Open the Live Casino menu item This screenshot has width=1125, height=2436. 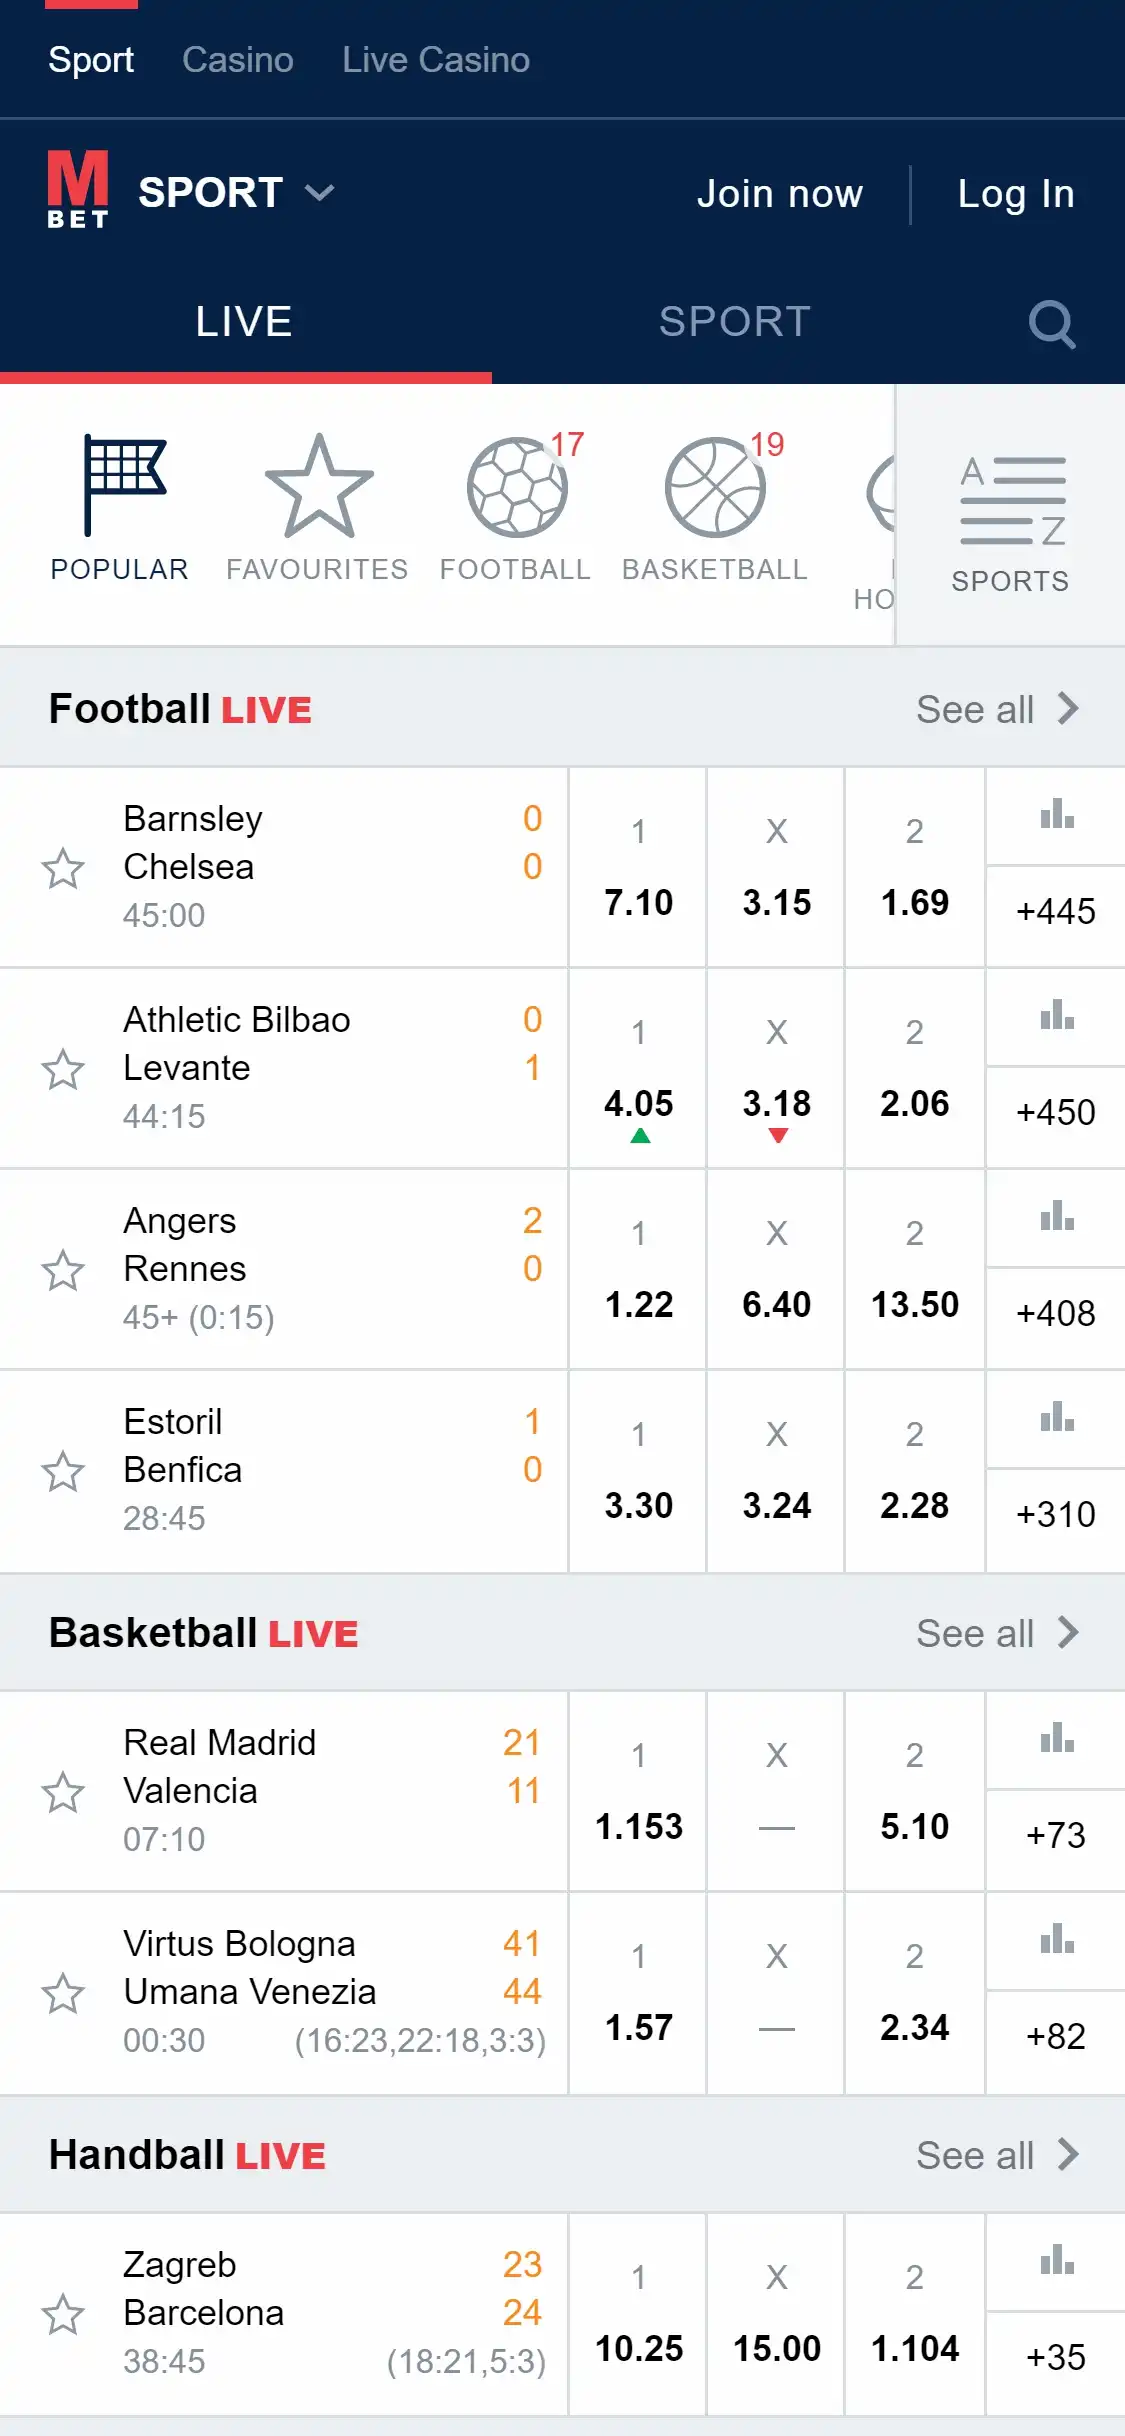click(x=435, y=60)
